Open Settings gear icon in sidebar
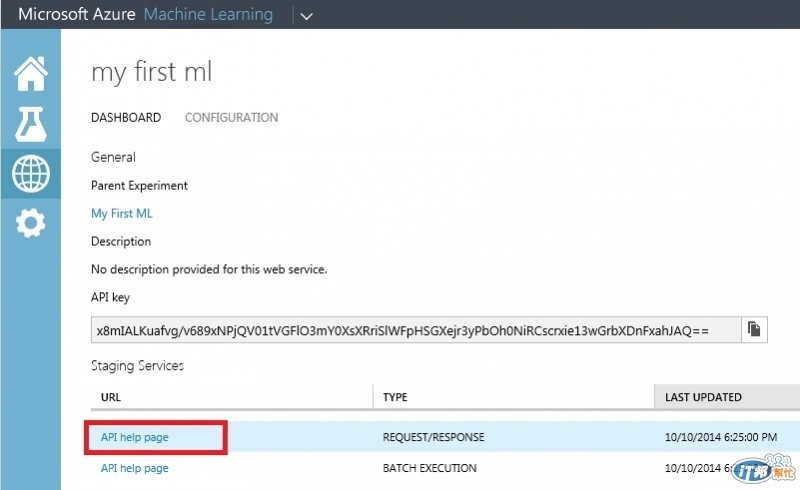Screen dimensions: 800x490 click(x=31, y=223)
